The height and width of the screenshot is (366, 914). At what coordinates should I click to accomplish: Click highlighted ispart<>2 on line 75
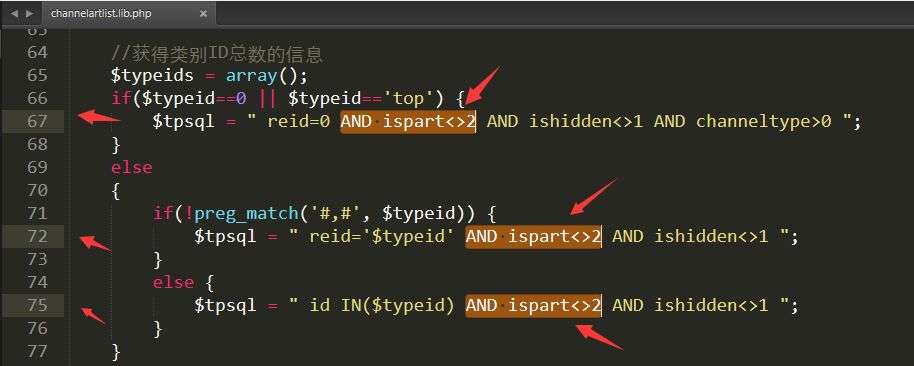(x=554, y=305)
